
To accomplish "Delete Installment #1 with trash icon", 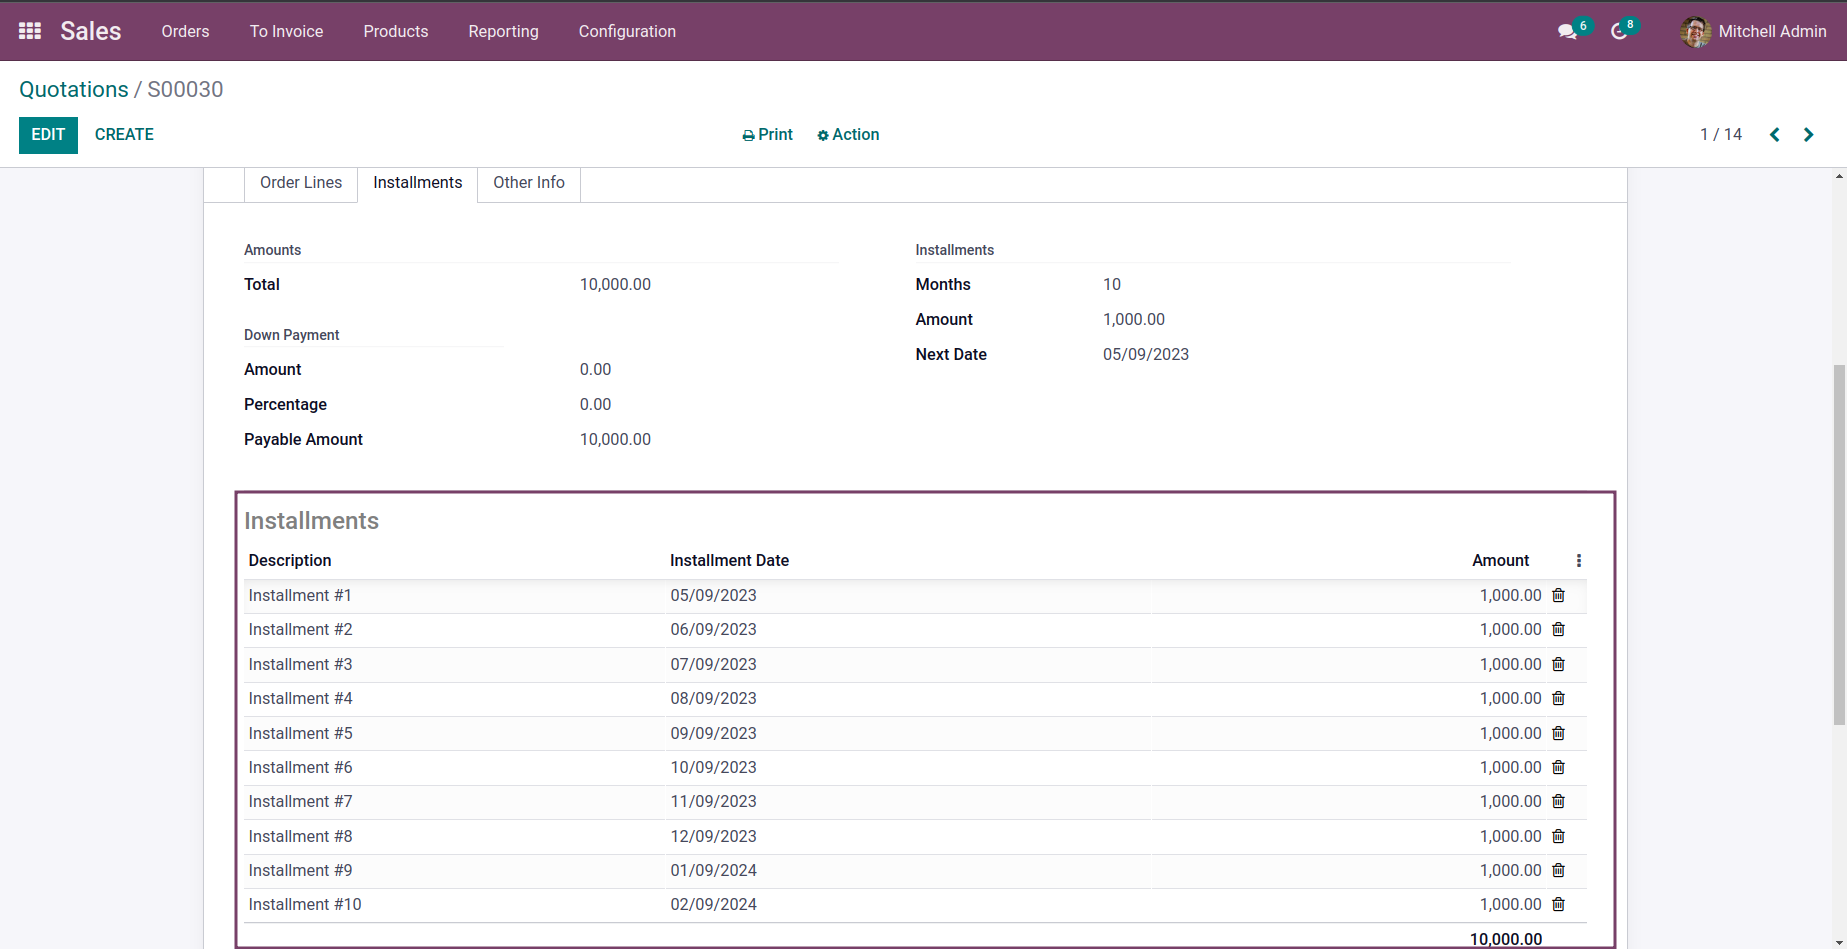I will [1558, 596].
